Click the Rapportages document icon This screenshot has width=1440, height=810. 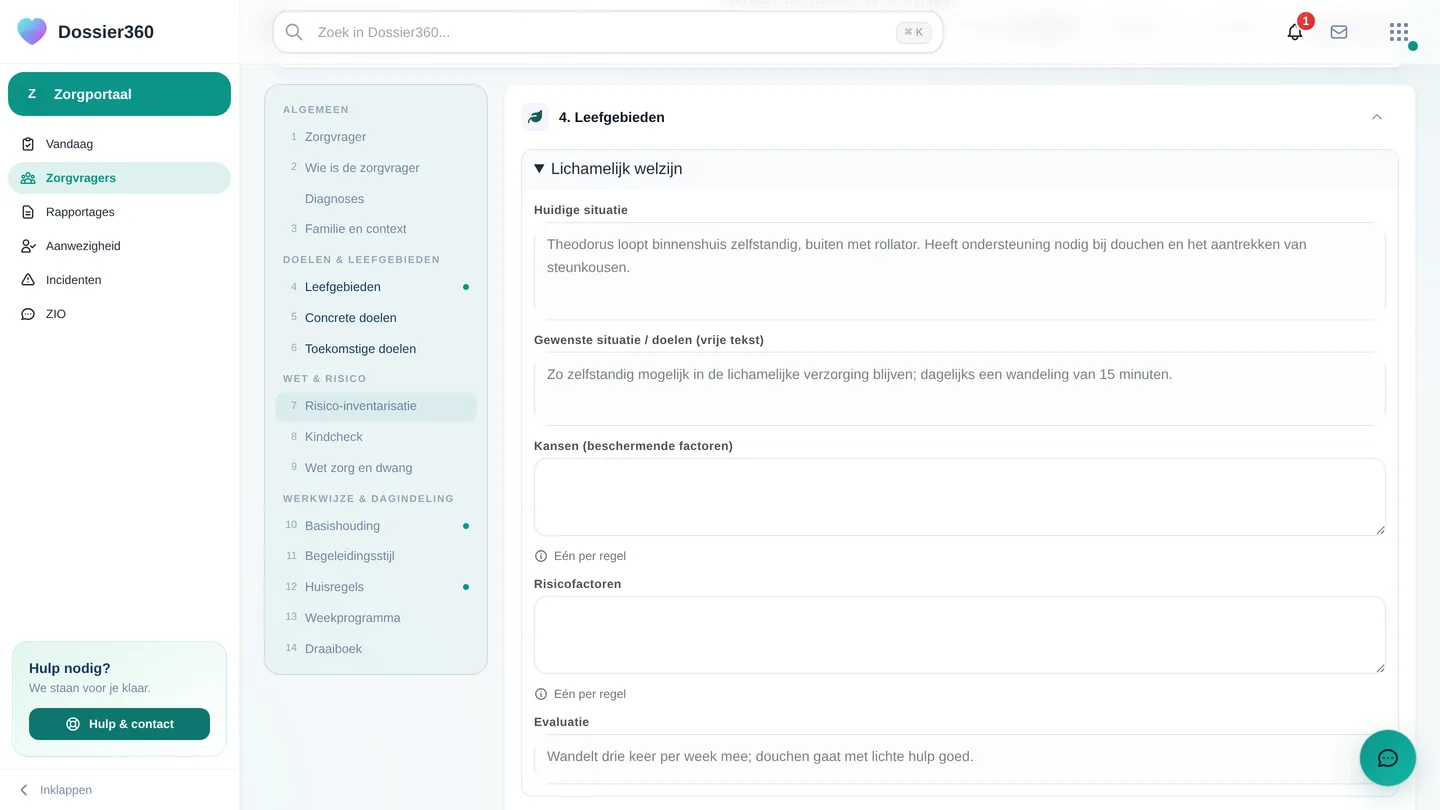(x=28, y=212)
